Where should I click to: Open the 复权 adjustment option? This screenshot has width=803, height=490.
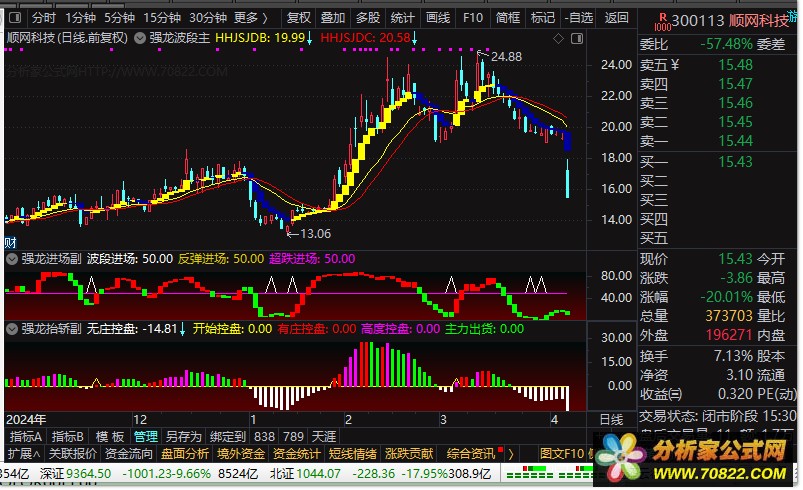[299, 18]
